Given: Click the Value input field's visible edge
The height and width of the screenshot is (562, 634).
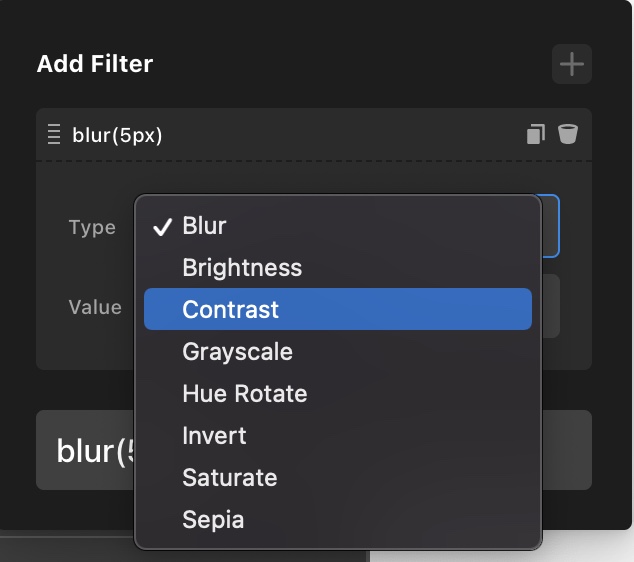Looking at the screenshot, I should pyautogui.click(x=551, y=307).
